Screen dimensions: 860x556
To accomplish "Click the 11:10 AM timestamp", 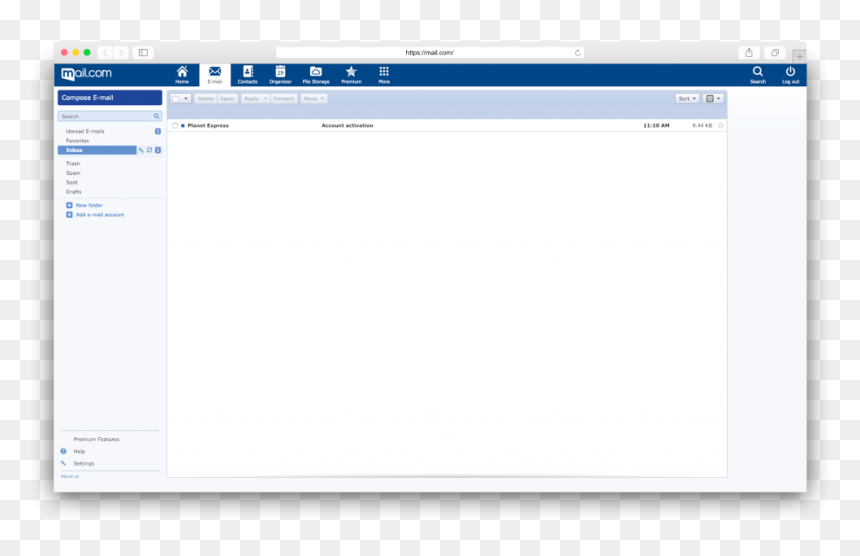I will (x=657, y=126).
